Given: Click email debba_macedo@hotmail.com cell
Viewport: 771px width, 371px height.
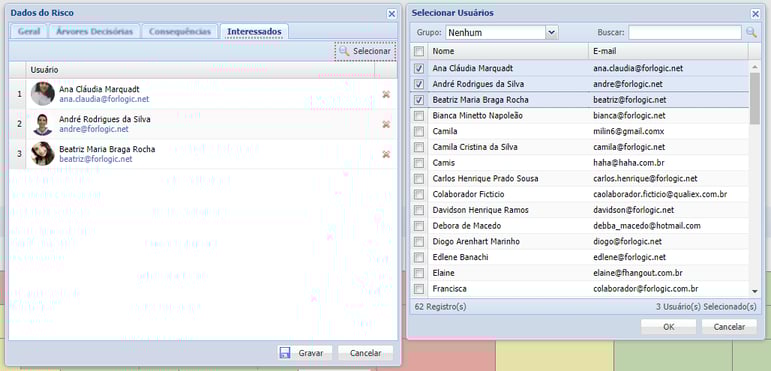Looking at the screenshot, I should (x=647, y=226).
